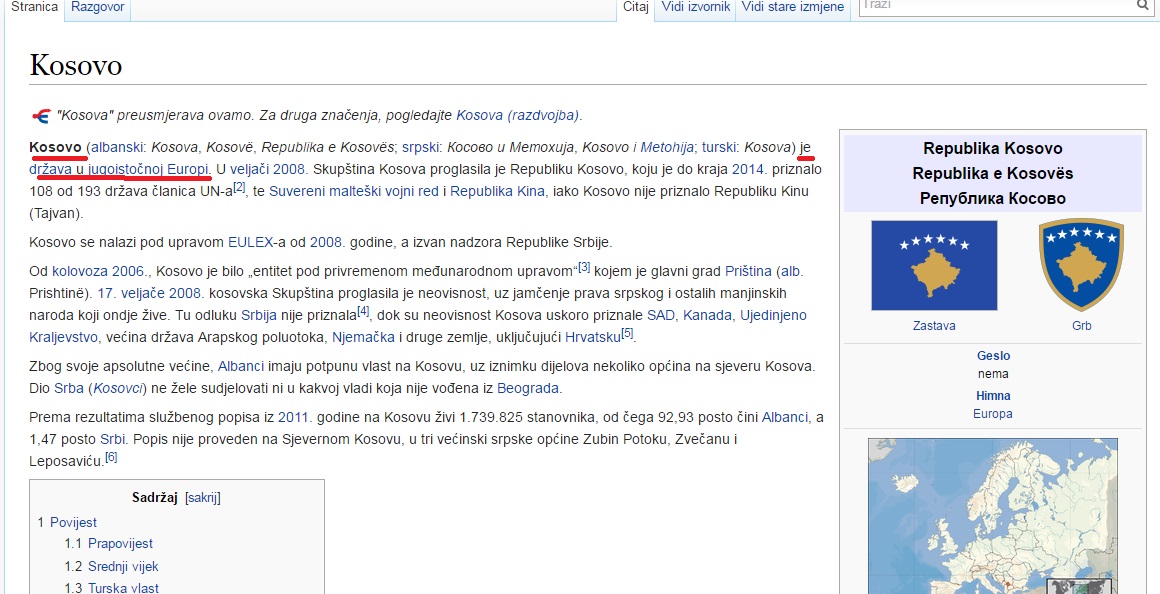Open the 2014 year link

(x=747, y=169)
